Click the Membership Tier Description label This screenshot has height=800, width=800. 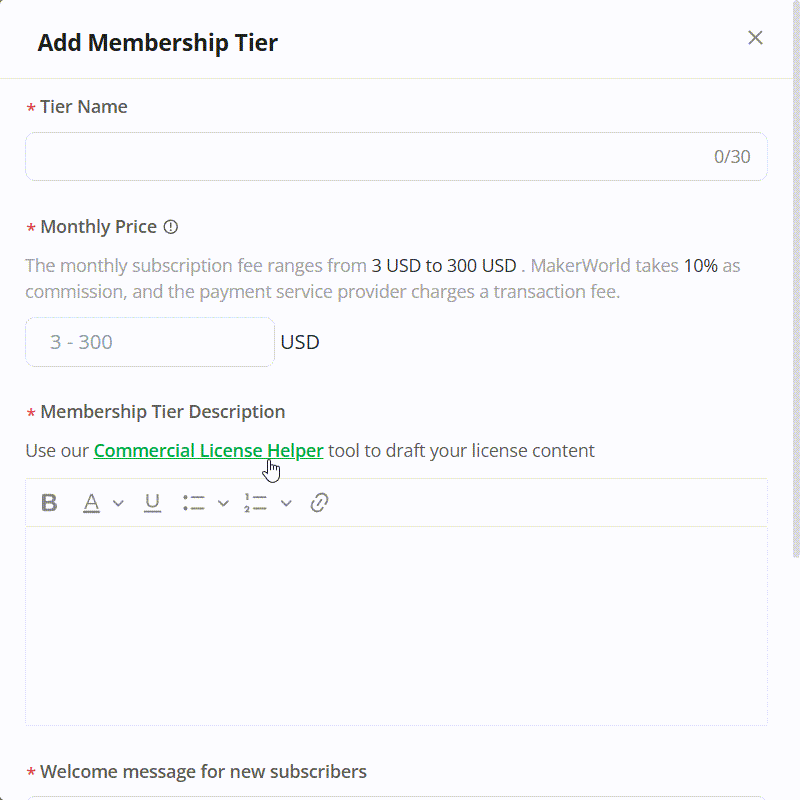click(162, 412)
